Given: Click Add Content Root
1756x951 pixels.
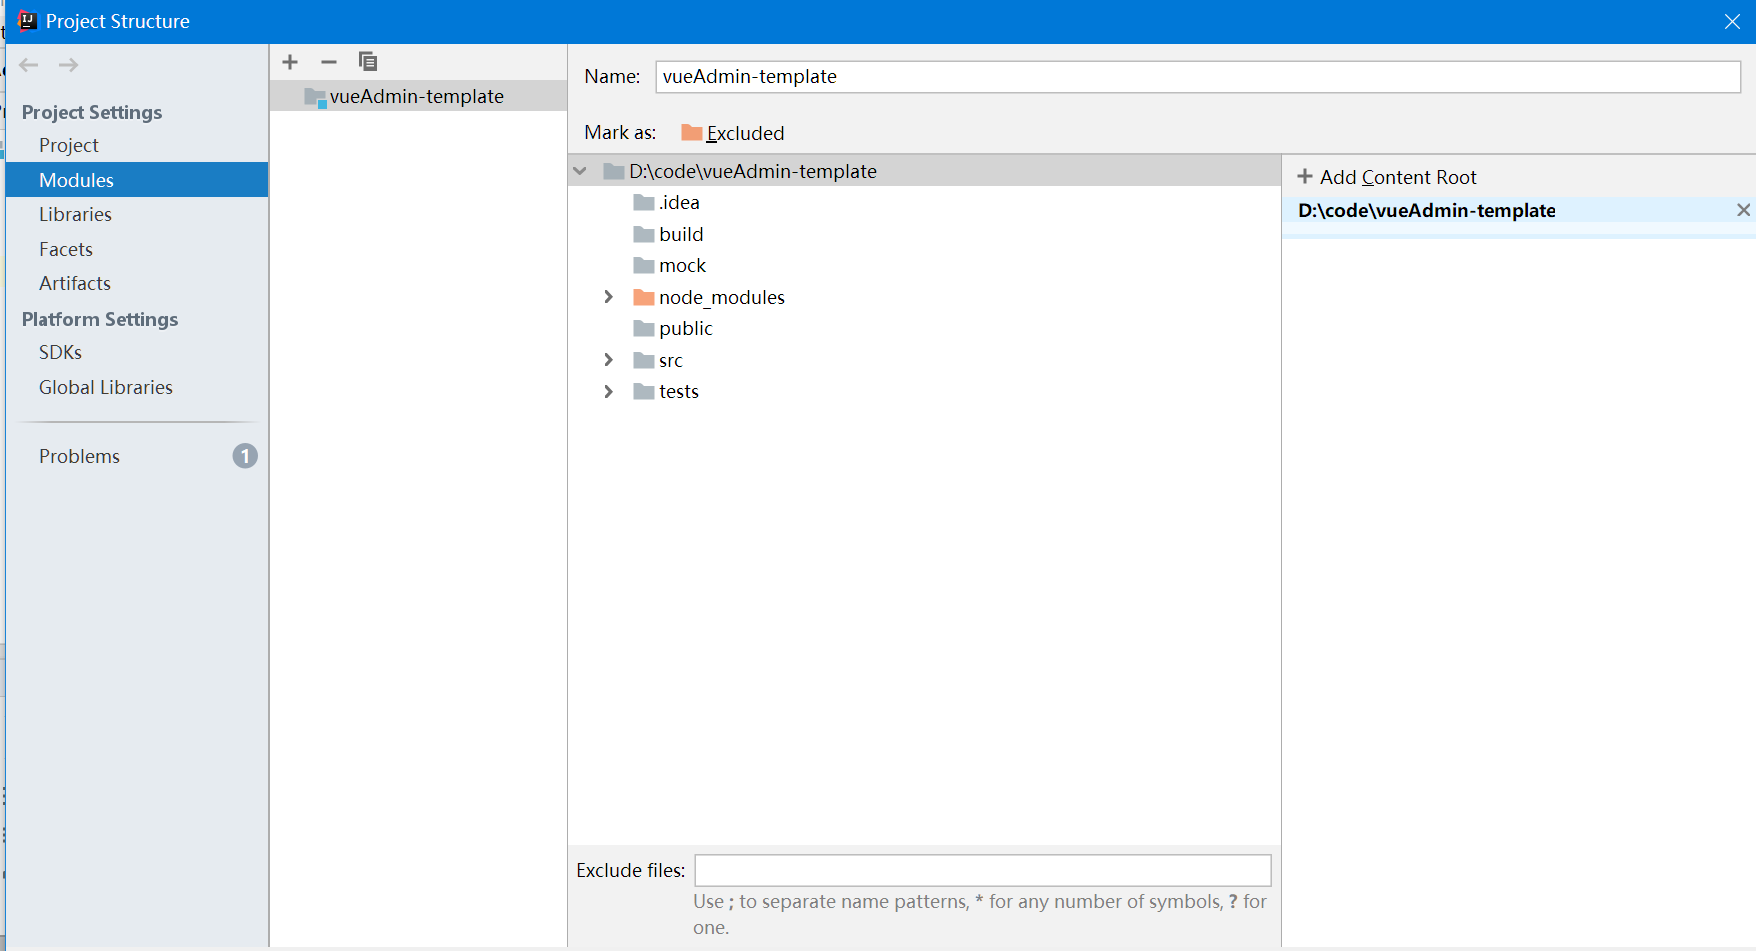Looking at the screenshot, I should click(1386, 177).
